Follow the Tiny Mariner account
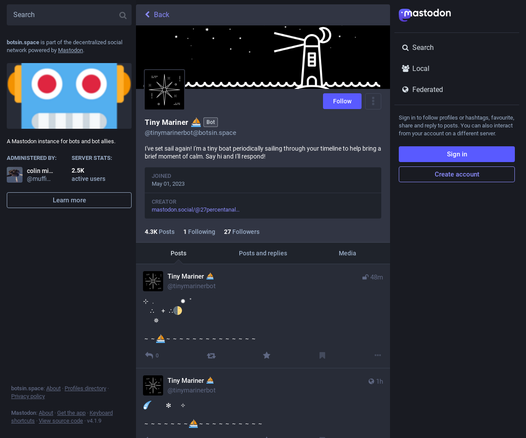 tap(342, 101)
